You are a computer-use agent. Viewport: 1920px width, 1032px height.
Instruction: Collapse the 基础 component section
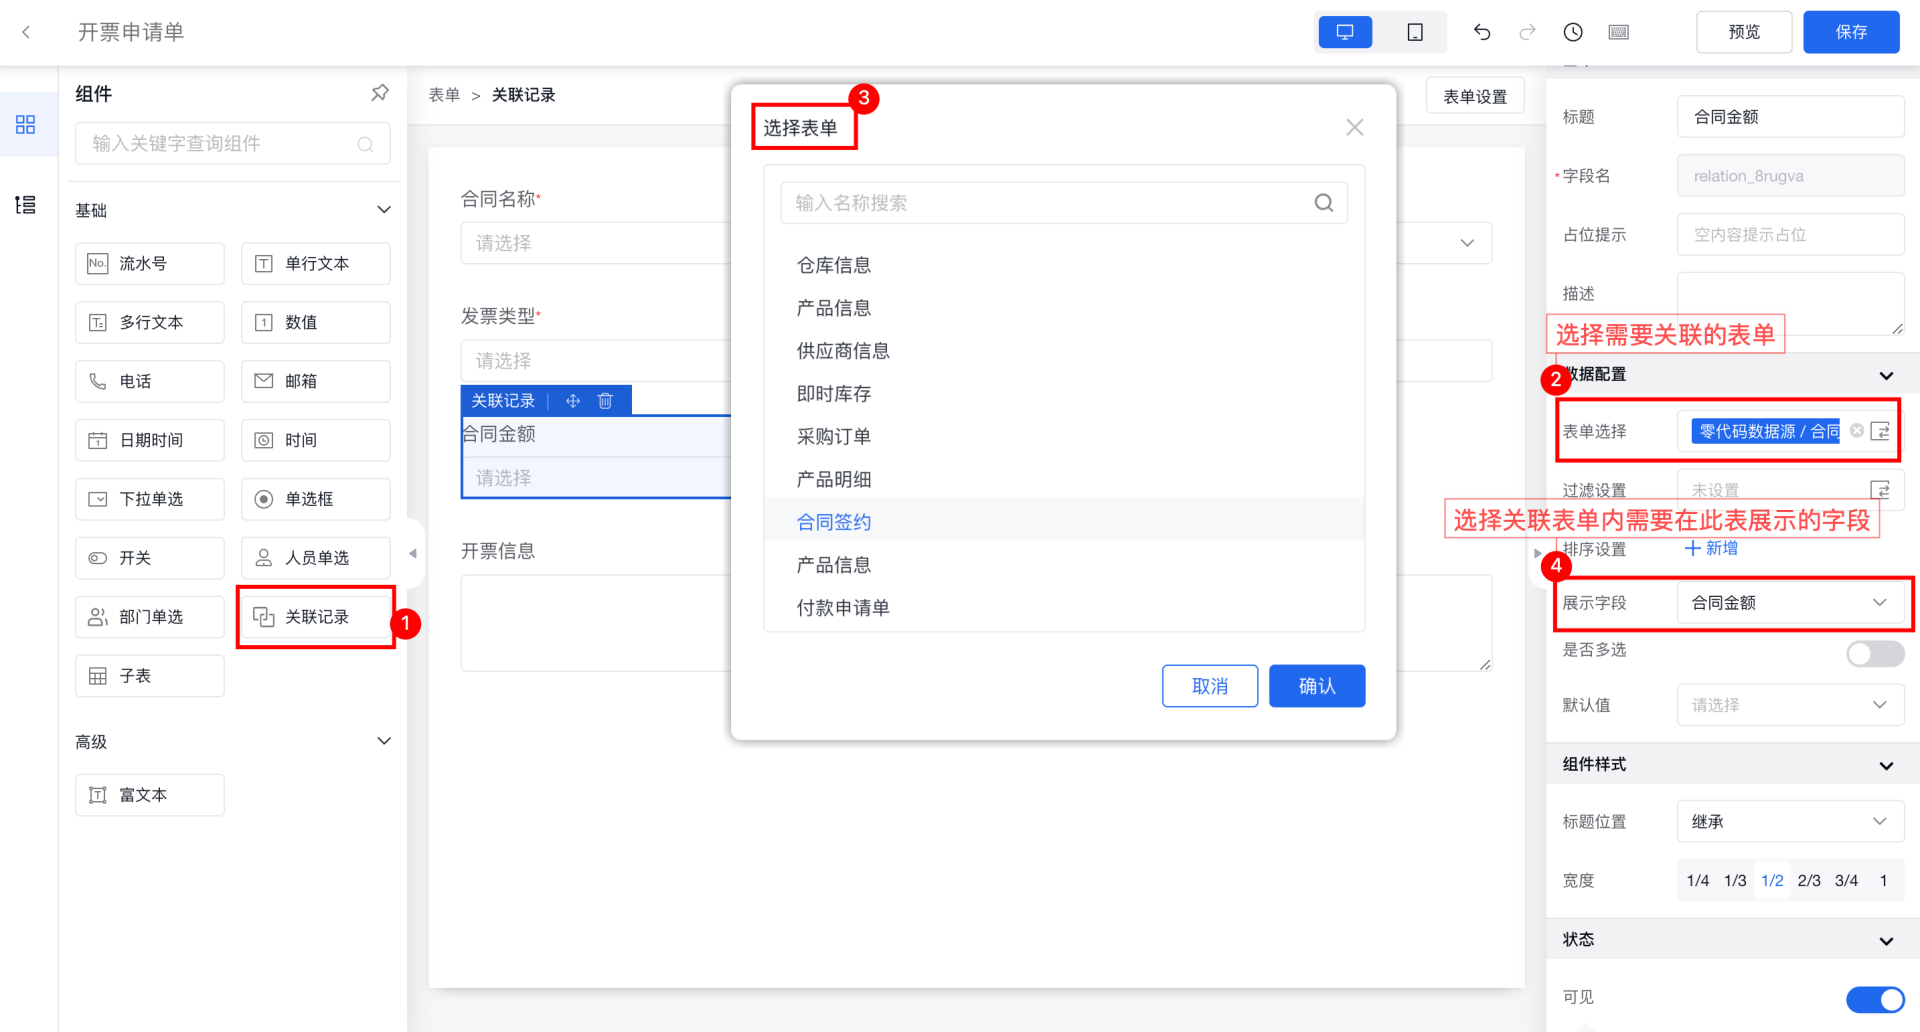click(x=383, y=210)
